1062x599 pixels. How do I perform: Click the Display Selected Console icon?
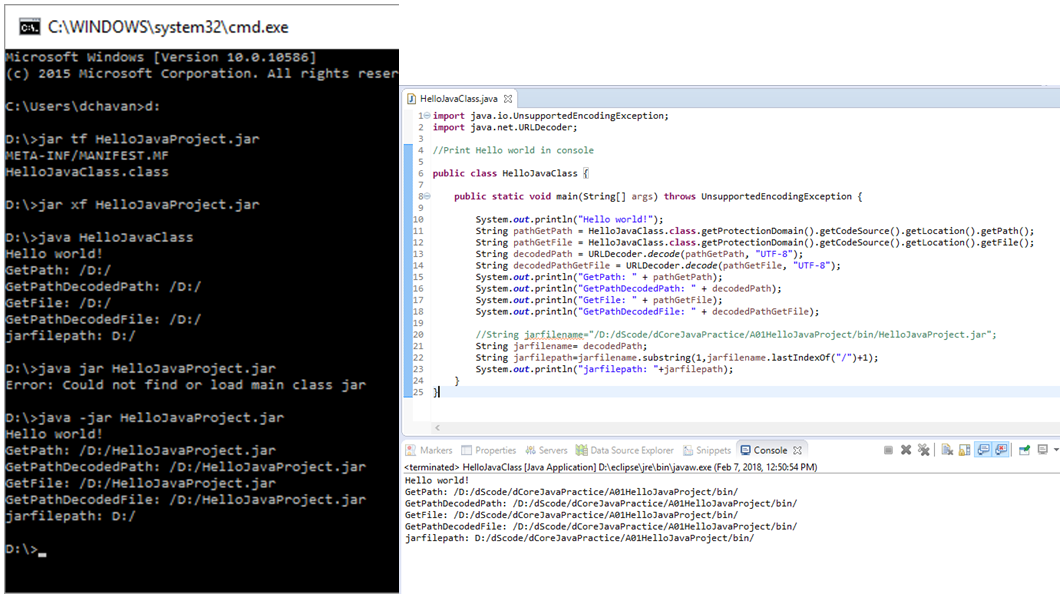(x=1042, y=450)
